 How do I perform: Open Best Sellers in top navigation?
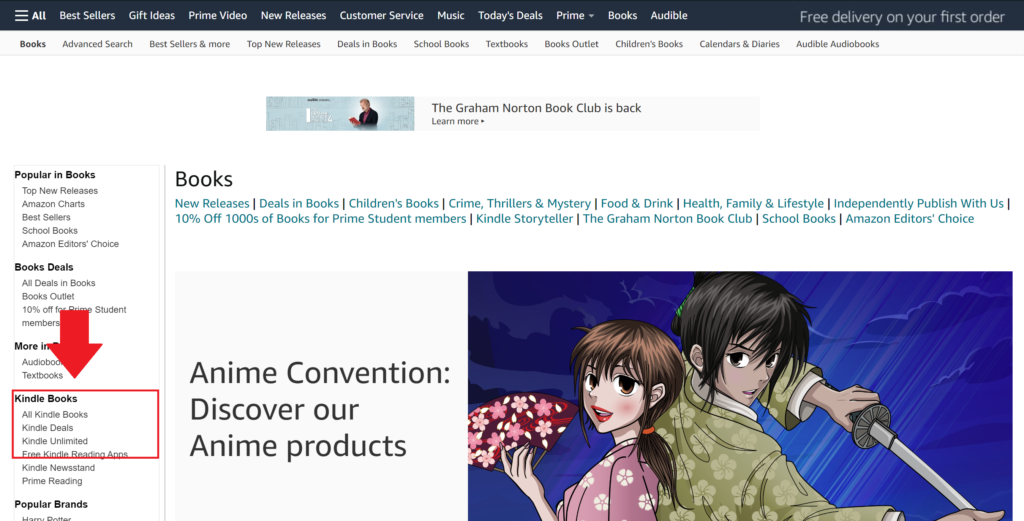click(87, 16)
